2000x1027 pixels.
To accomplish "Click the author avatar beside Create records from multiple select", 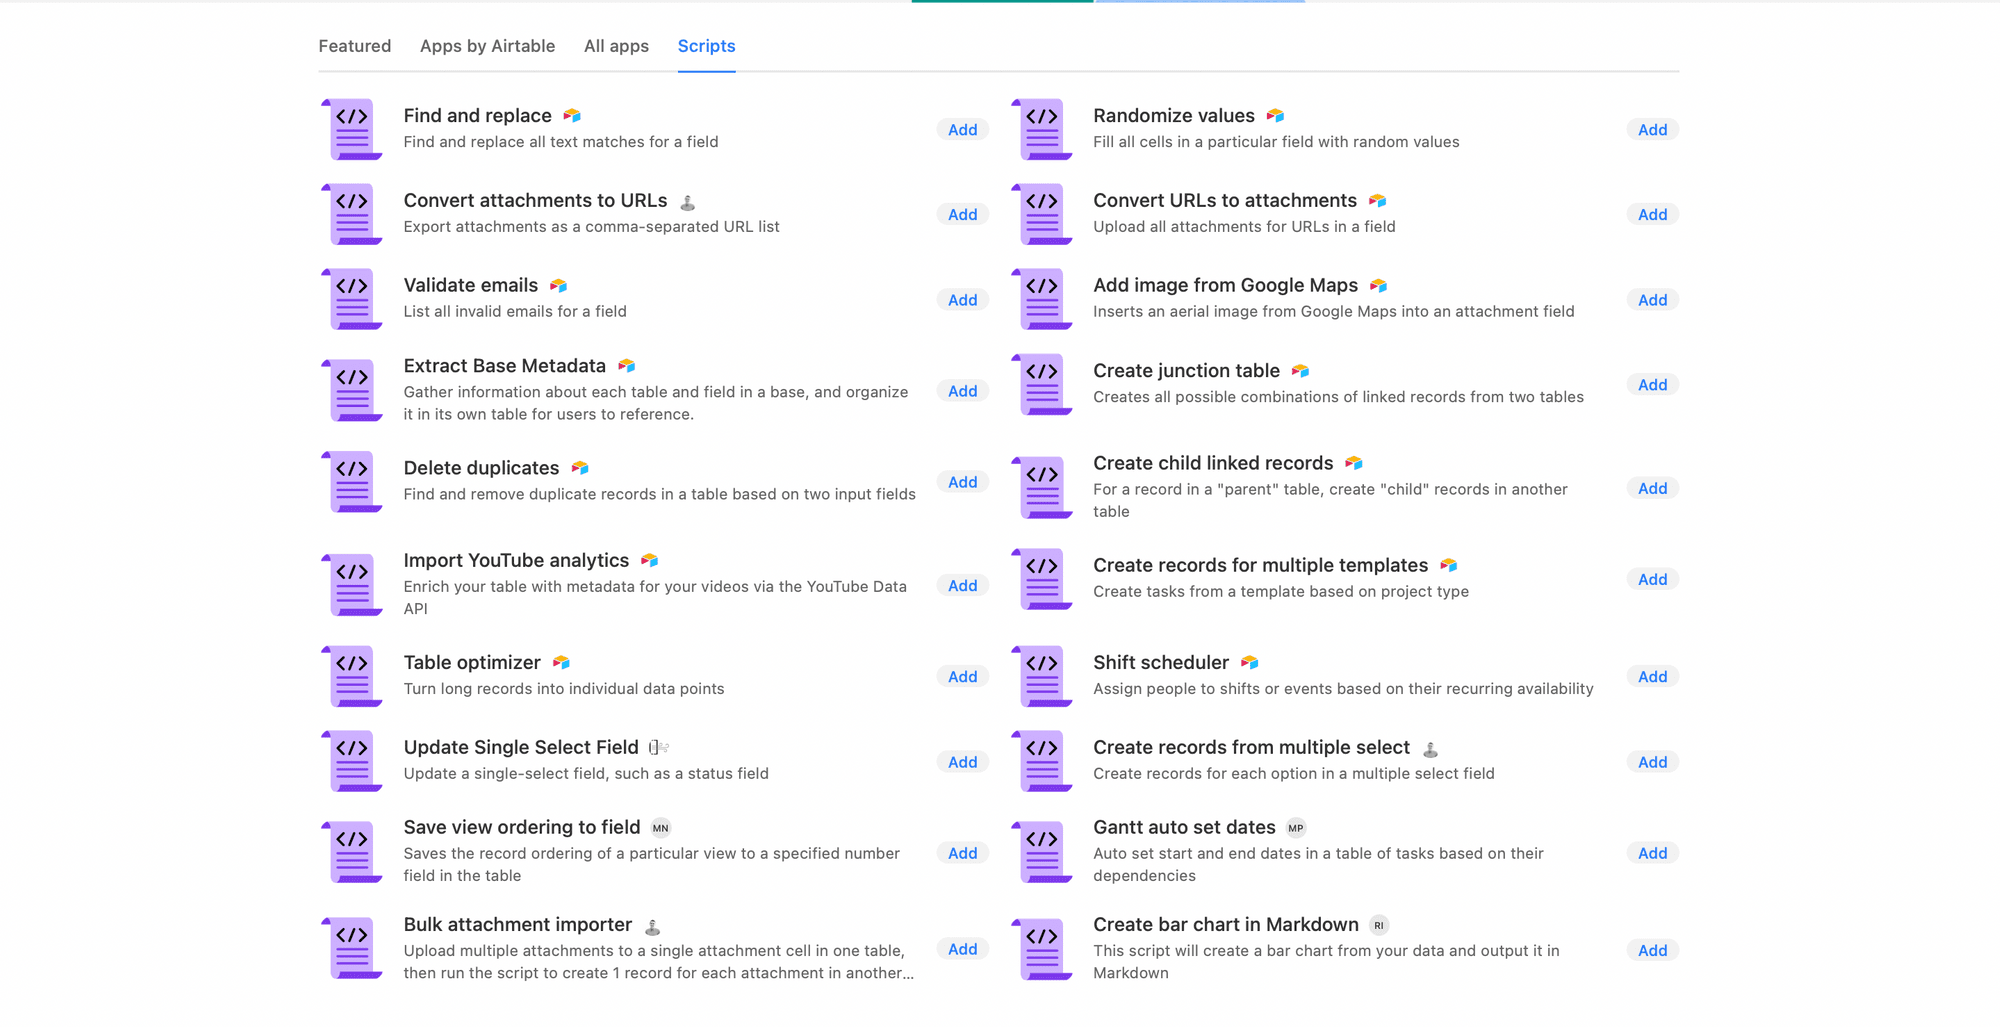I will [1431, 749].
